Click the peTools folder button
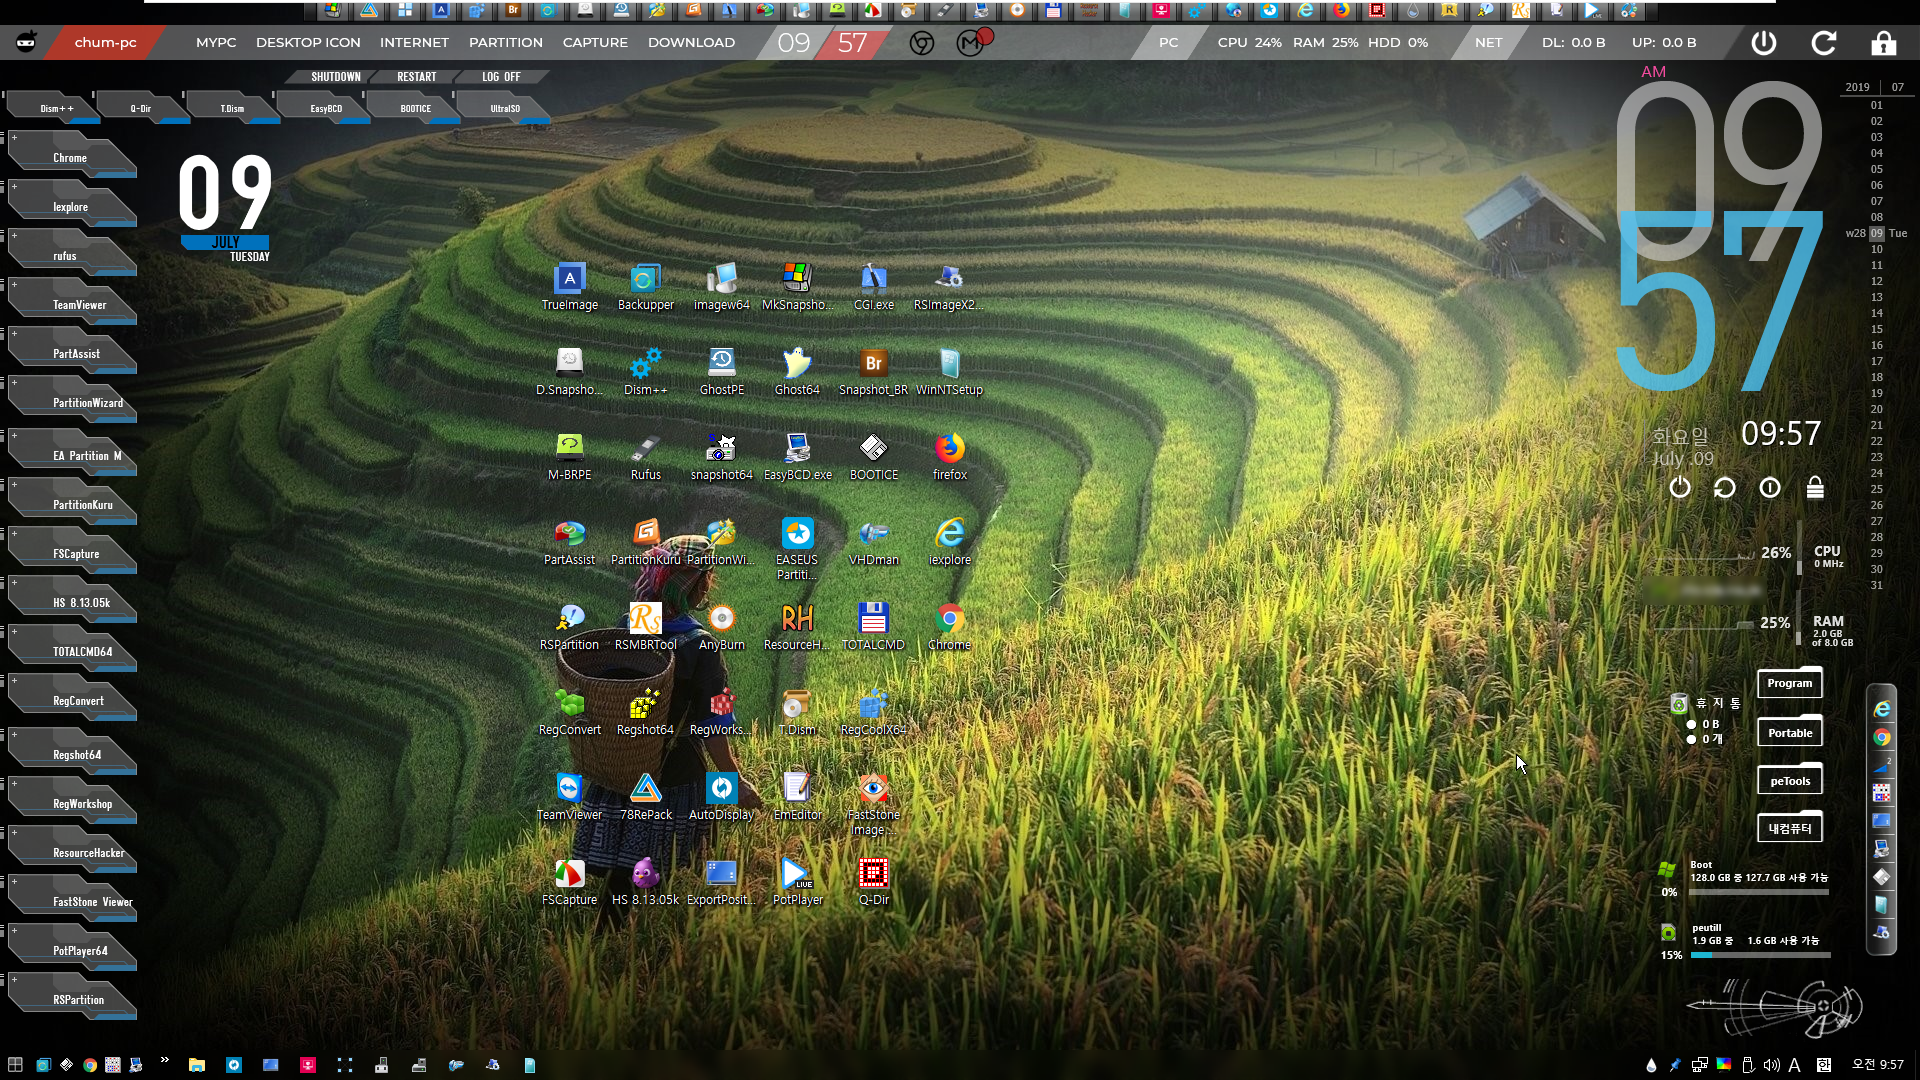 pyautogui.click(x=1789, y=780)
